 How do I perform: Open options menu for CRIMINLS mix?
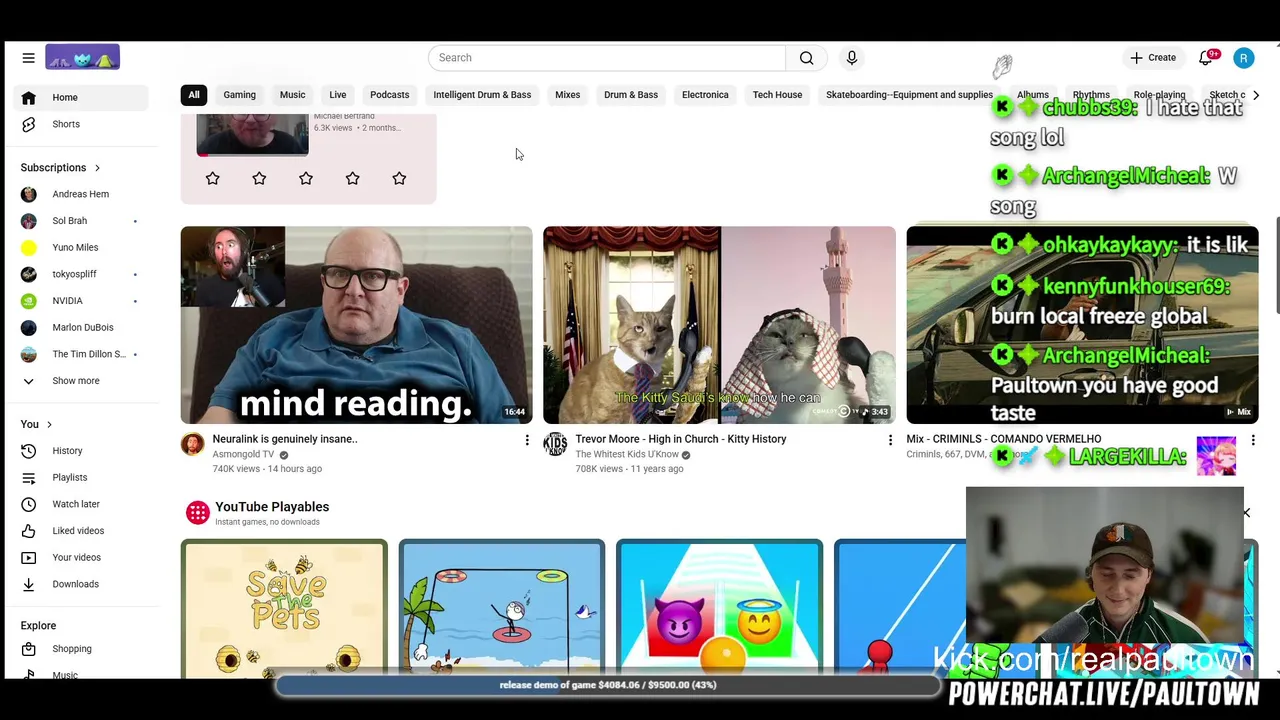1253,440
